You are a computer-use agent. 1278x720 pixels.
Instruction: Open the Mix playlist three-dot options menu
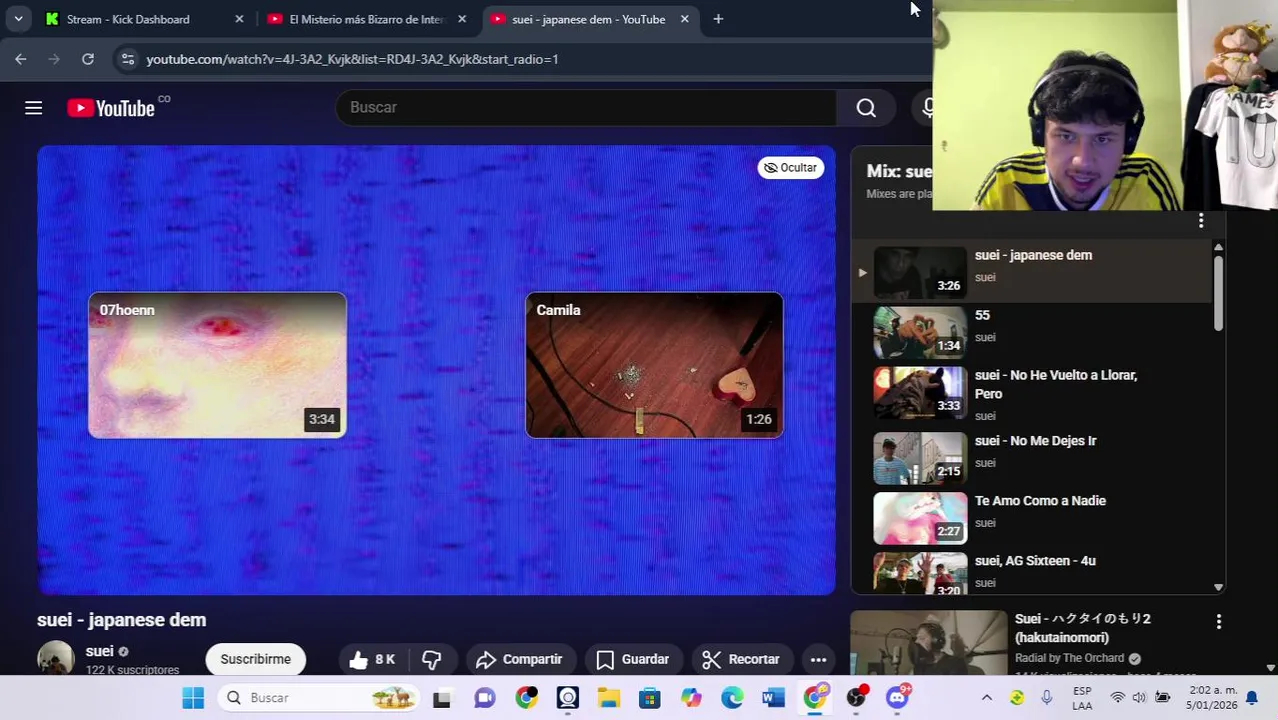(1201, 221)
